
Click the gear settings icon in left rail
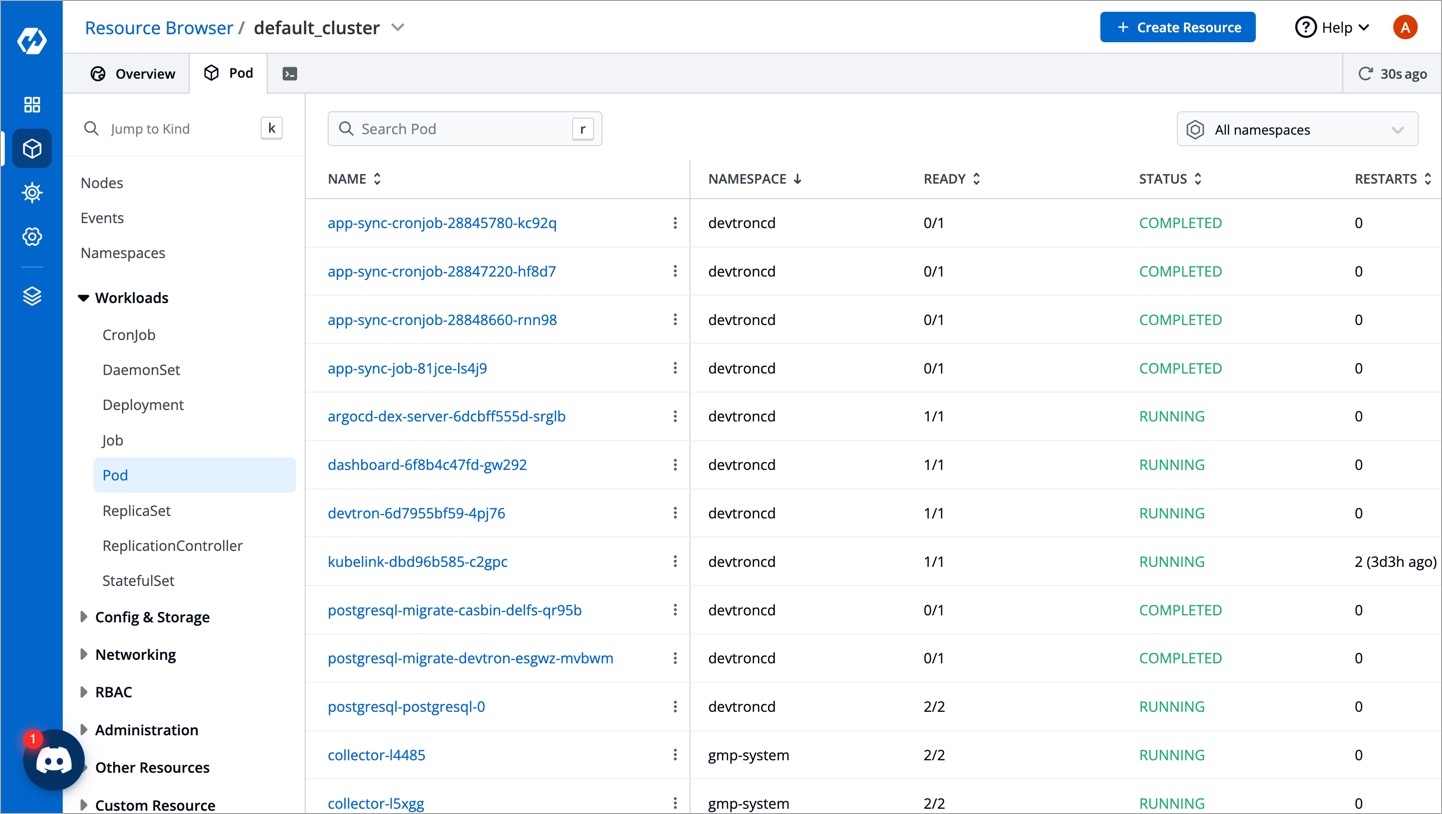(32, 237)
